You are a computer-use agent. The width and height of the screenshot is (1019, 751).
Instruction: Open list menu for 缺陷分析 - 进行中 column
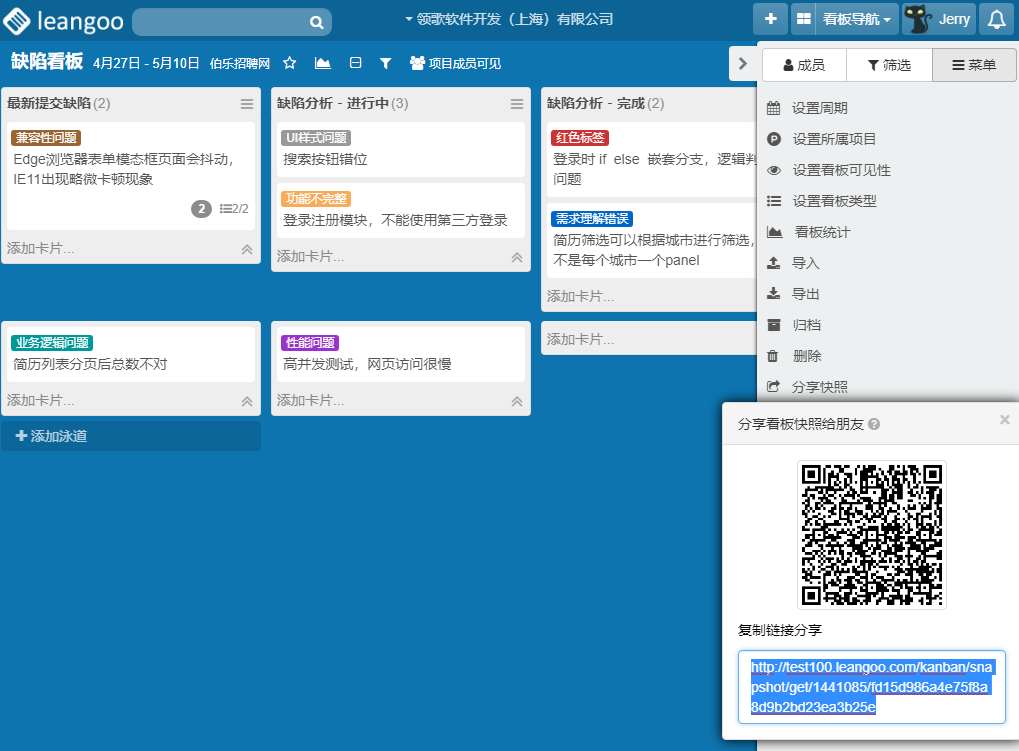click(x=517, y=103)
